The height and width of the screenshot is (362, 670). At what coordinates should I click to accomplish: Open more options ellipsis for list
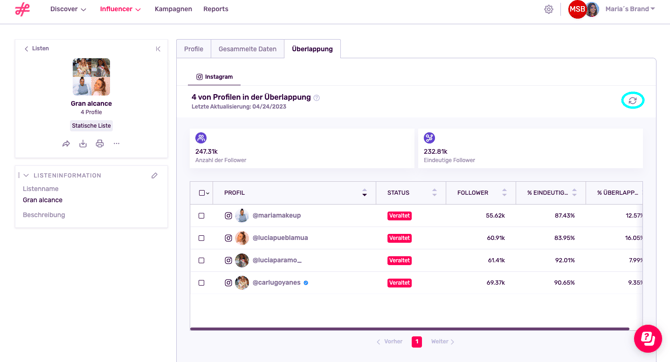[116, 144]
